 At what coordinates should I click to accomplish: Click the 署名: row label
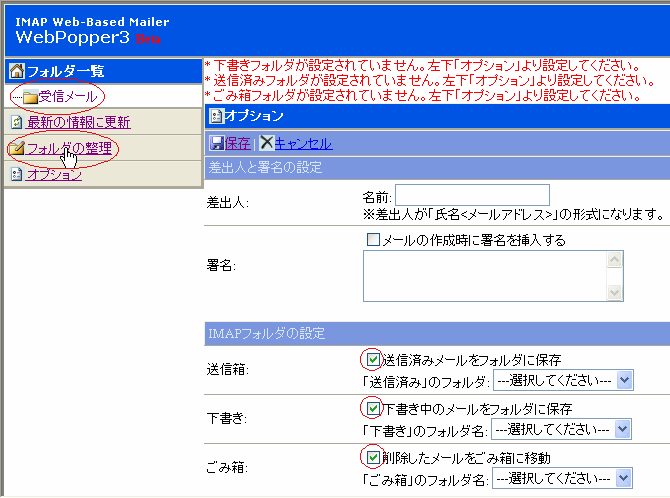[x=221, y=265]
